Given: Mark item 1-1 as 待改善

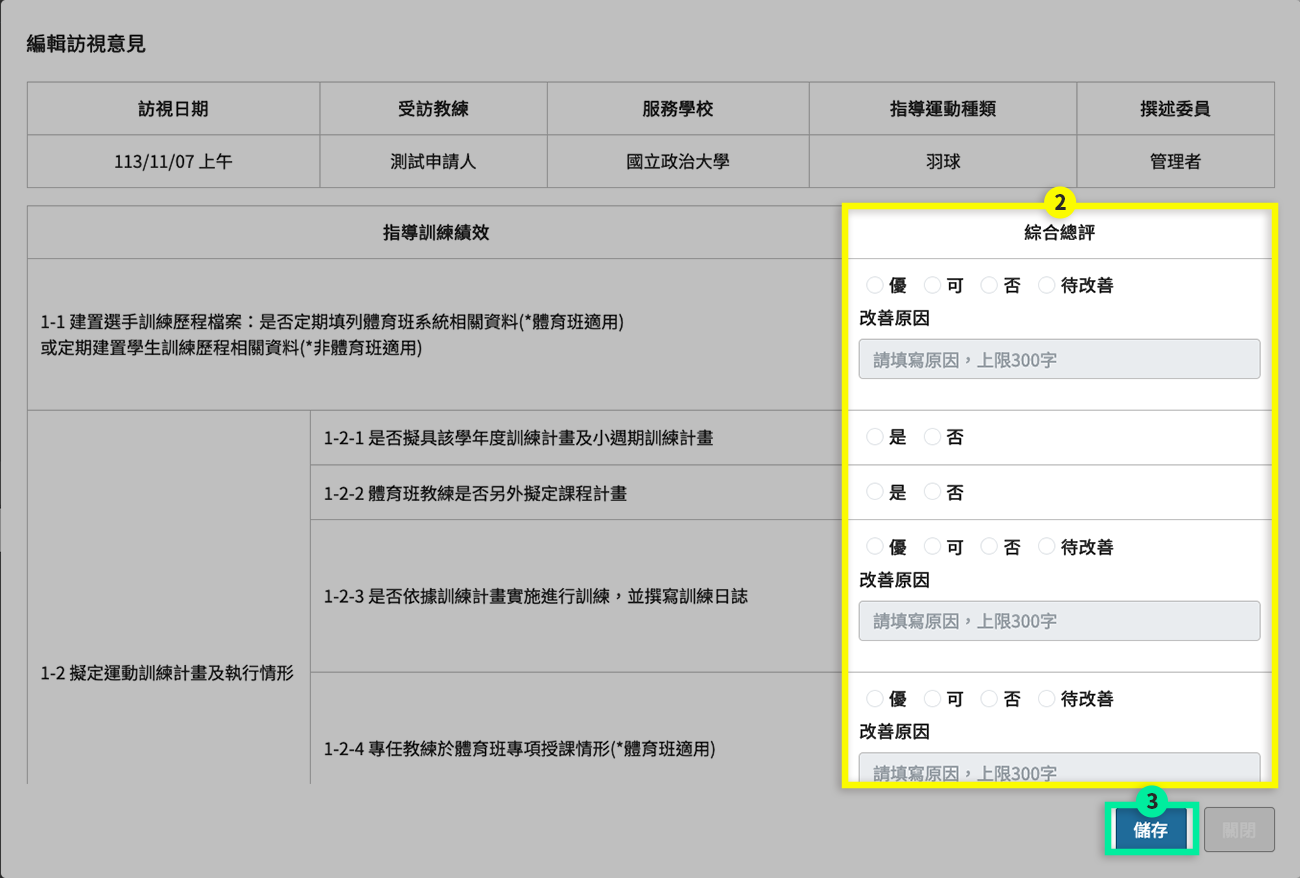Looking at the screenshot, I should (x=1046, y=286).
